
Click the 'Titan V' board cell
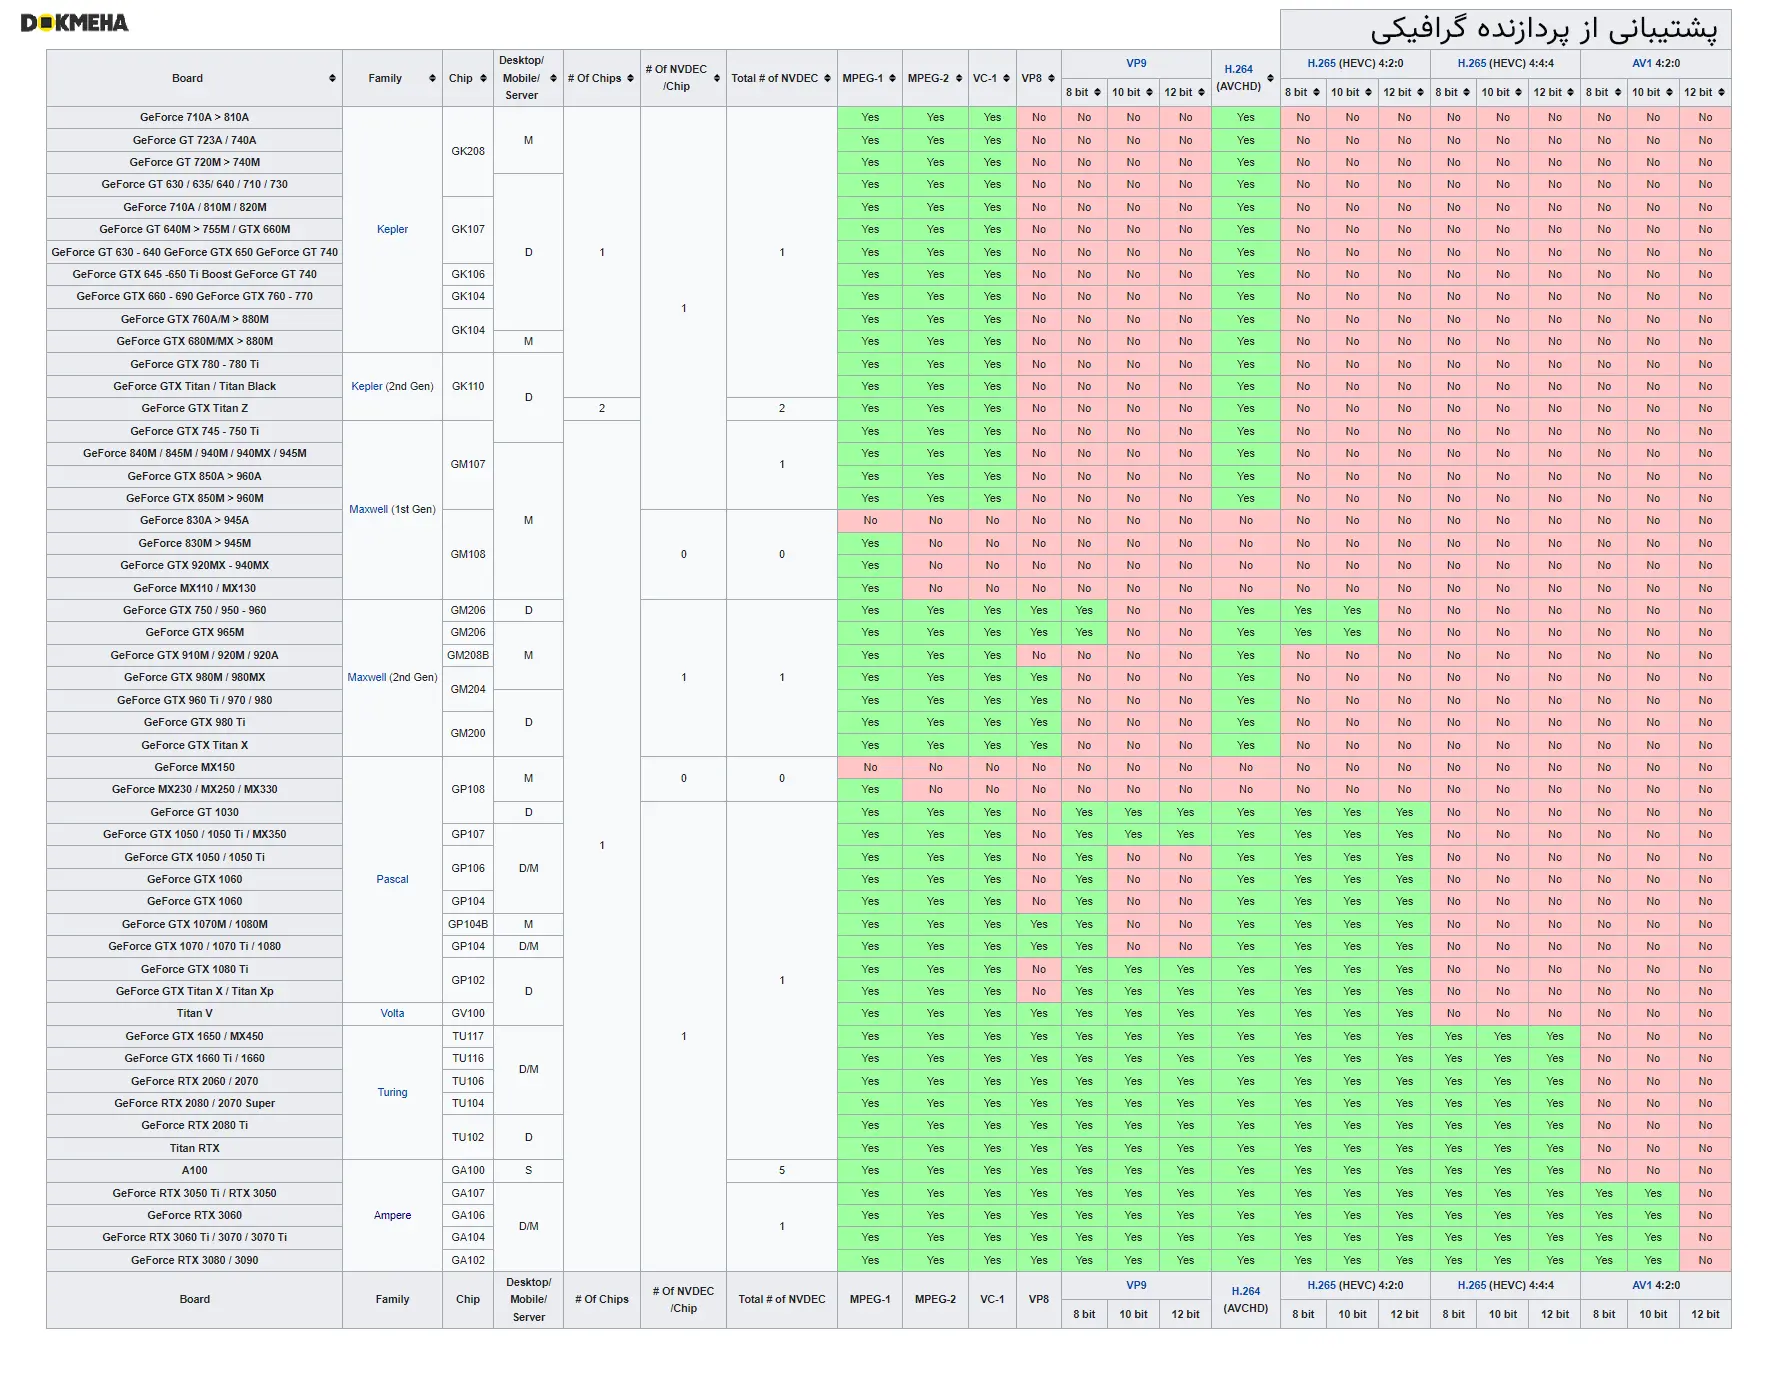click(x=194, y=1013)
